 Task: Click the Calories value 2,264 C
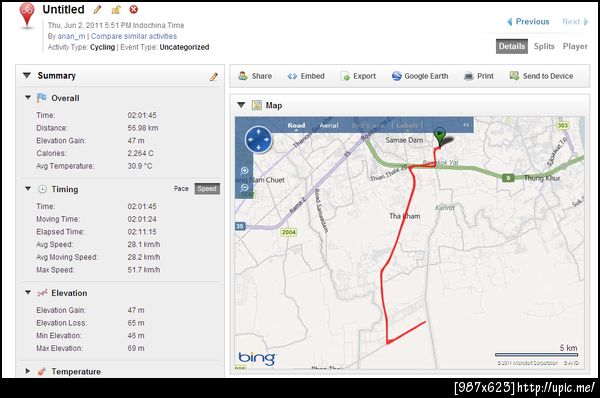click(140, 153)
